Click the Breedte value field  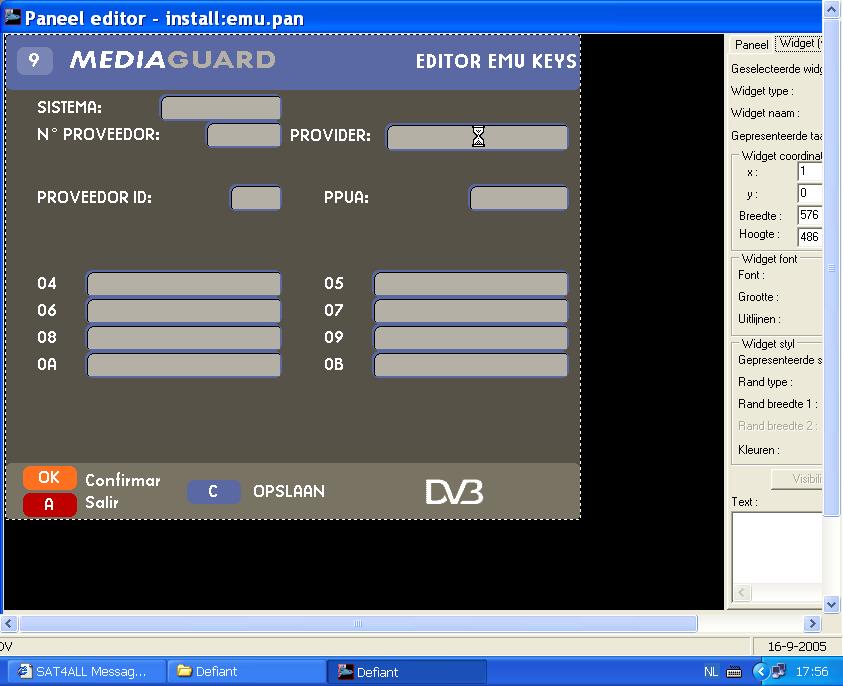(x=810, y=215)
